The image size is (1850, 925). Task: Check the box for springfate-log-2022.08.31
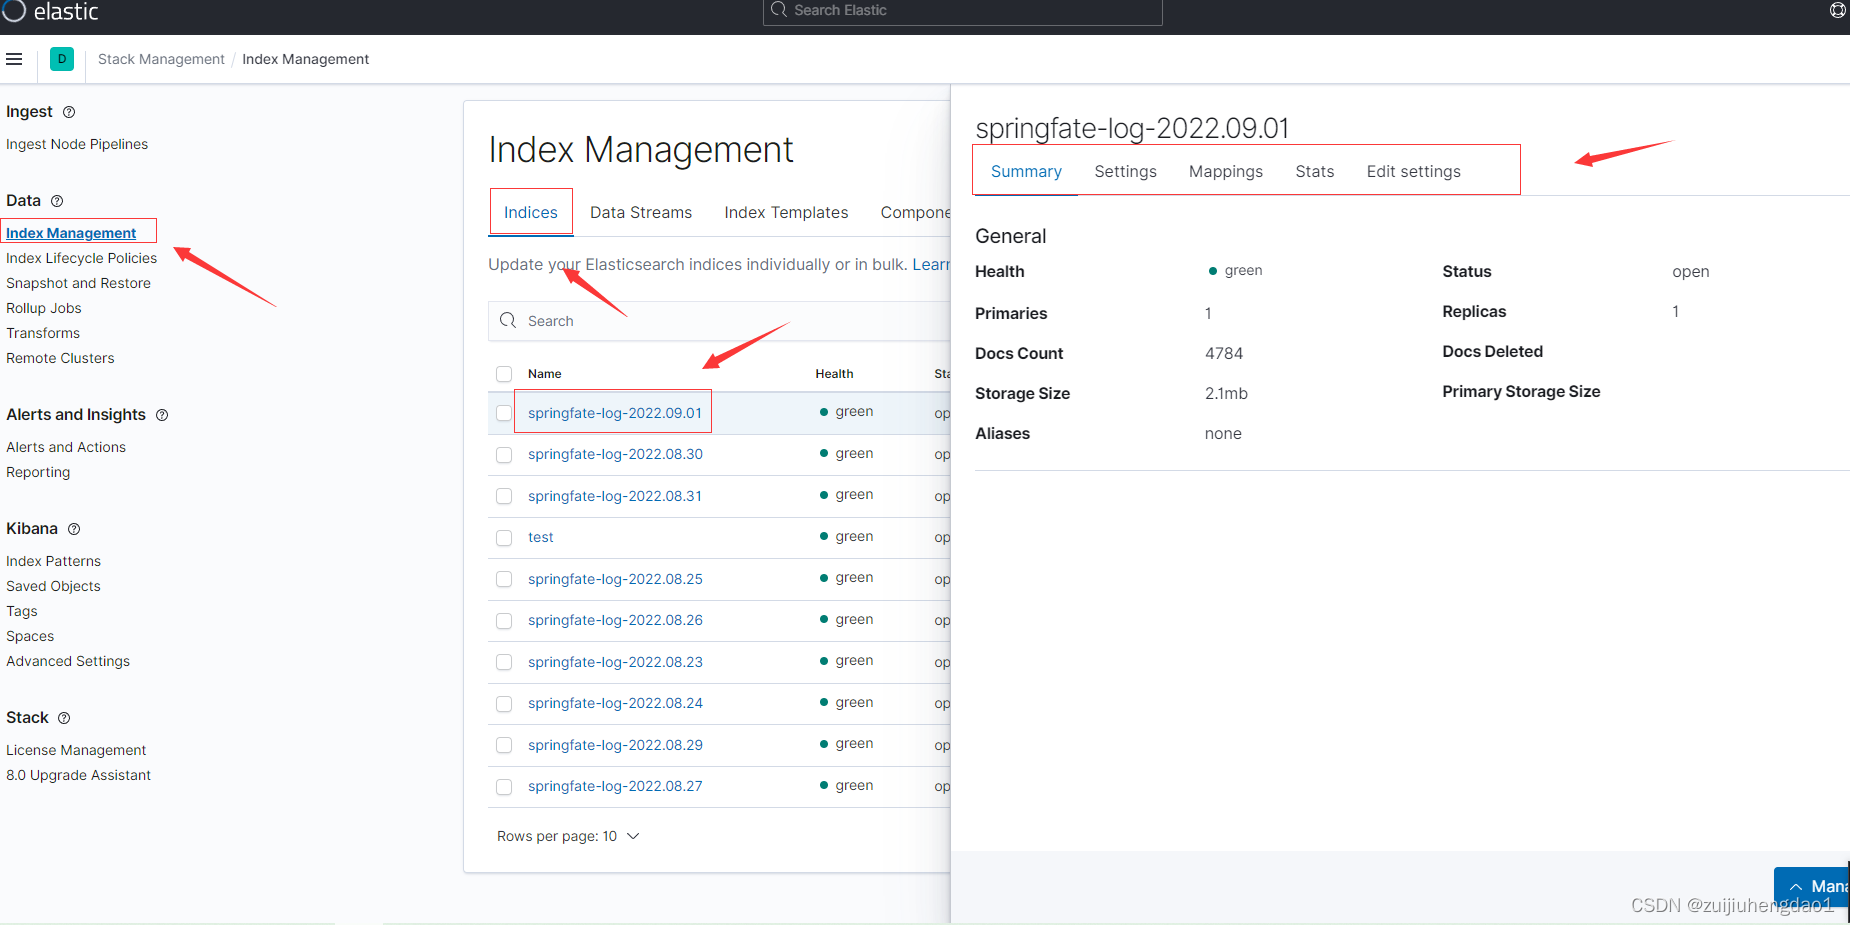point(504,496)
